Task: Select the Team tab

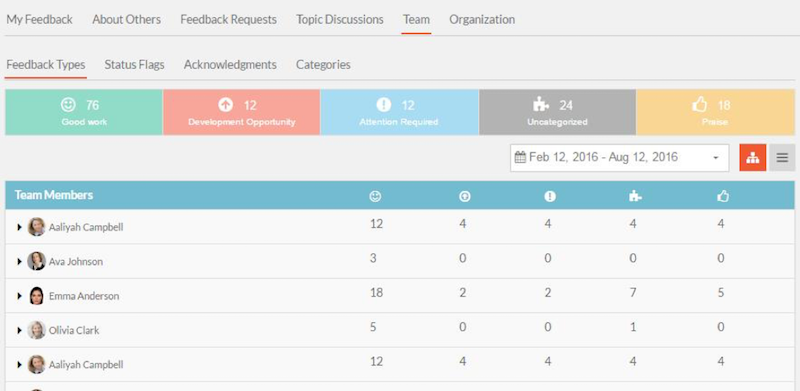Action: (x=416, y=19)
